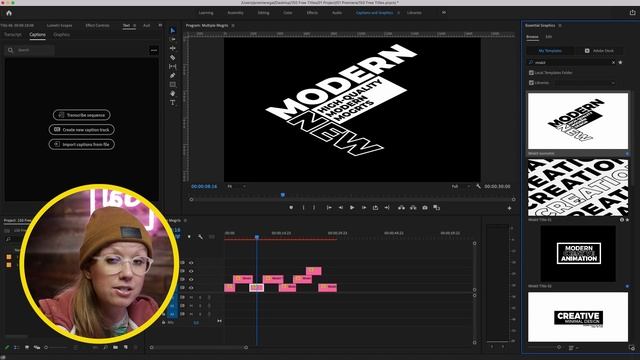This screenshot has width=640, height=360.
Task: Switch to the Graphics tab in Text panel
Action: coord(62,35)
